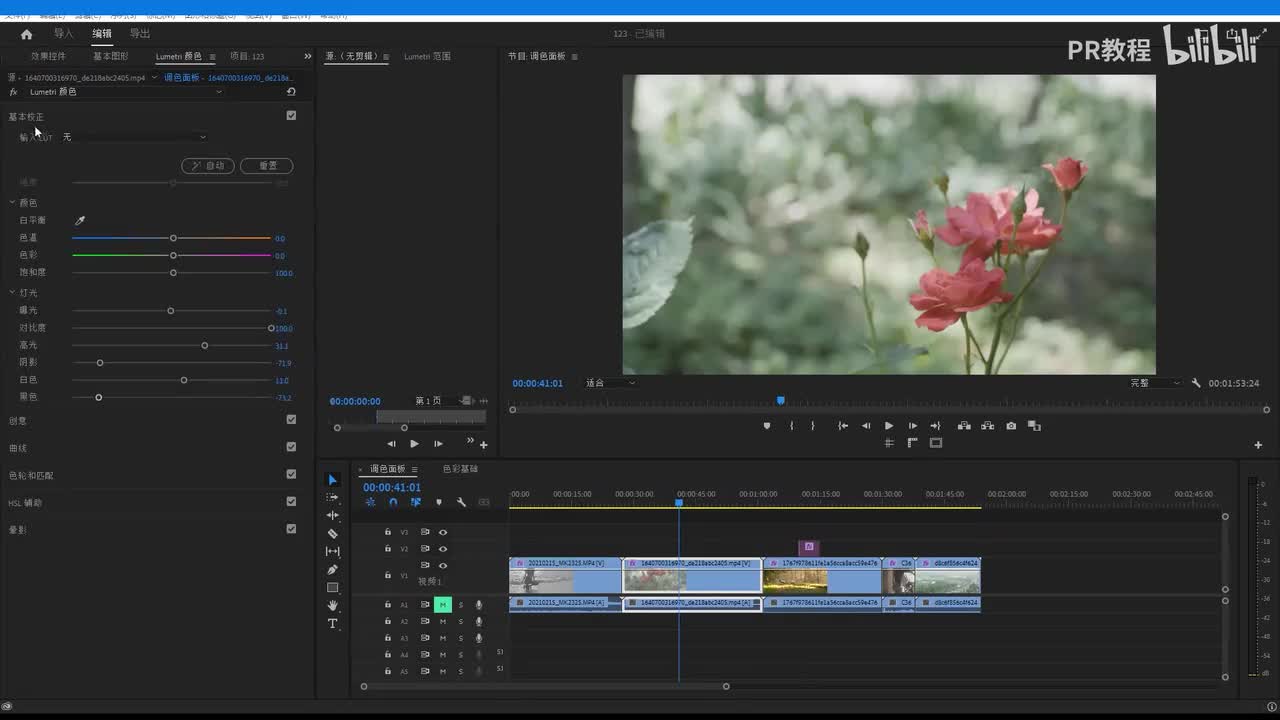Click the white balance eyedropper icon
The image size is (1280, 720).
pyautogui.click(x=80, y=221)
